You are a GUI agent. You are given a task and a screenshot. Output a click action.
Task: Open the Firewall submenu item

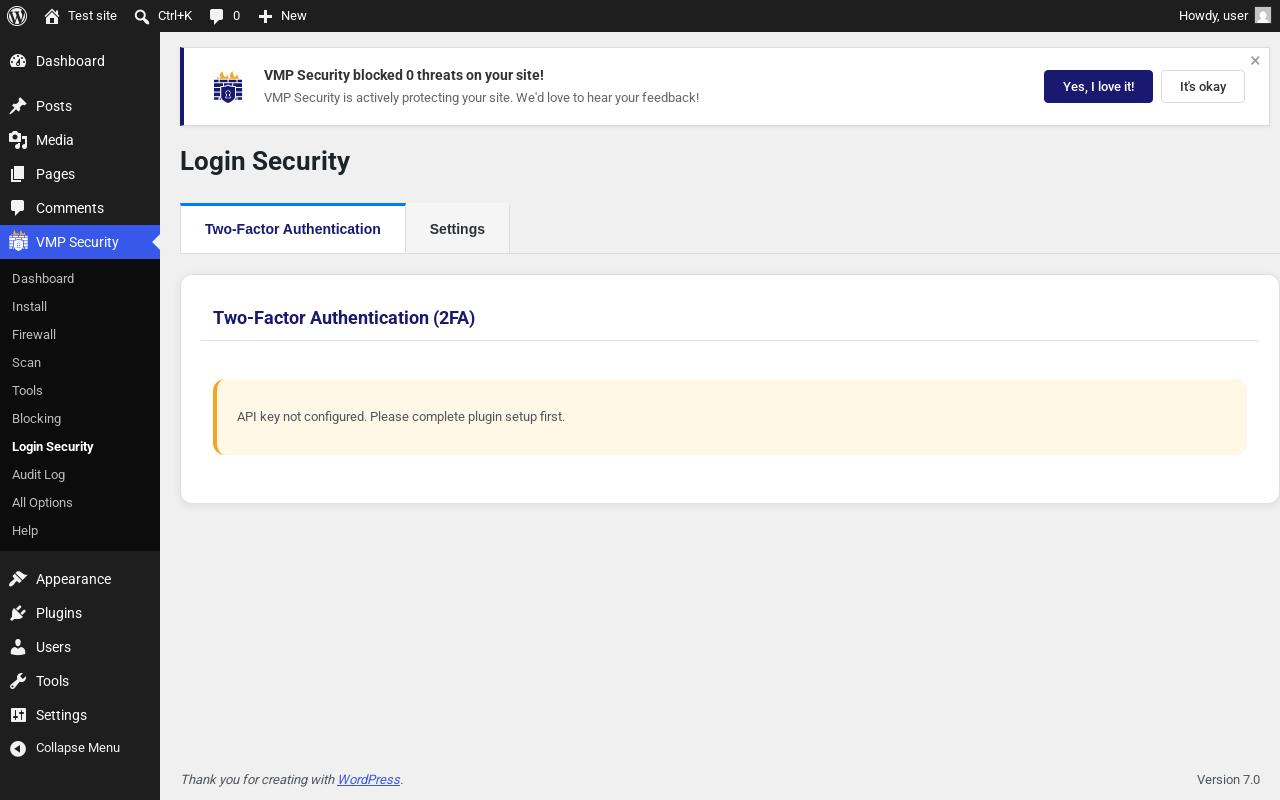(x=34, y=335)
